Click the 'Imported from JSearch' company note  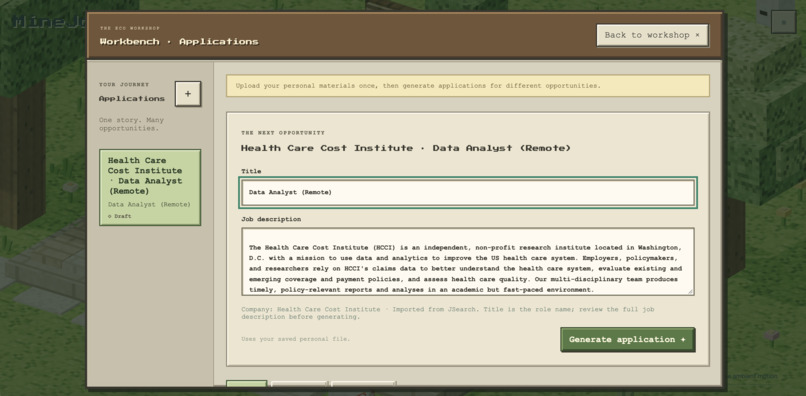click(447, 313)
